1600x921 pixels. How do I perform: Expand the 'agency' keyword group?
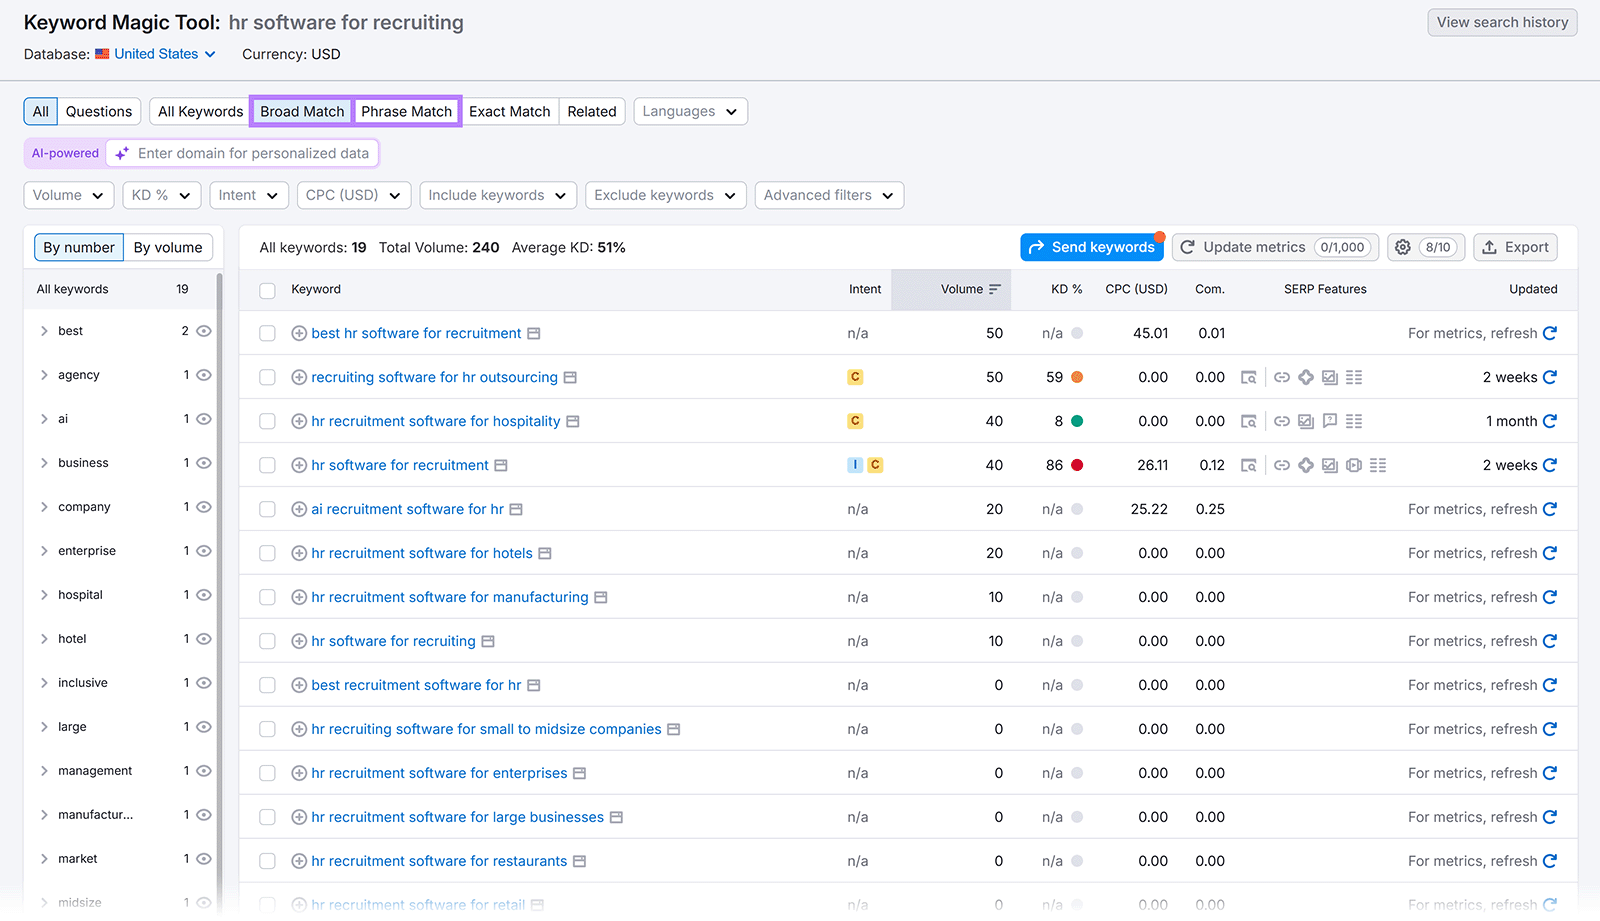44,375
